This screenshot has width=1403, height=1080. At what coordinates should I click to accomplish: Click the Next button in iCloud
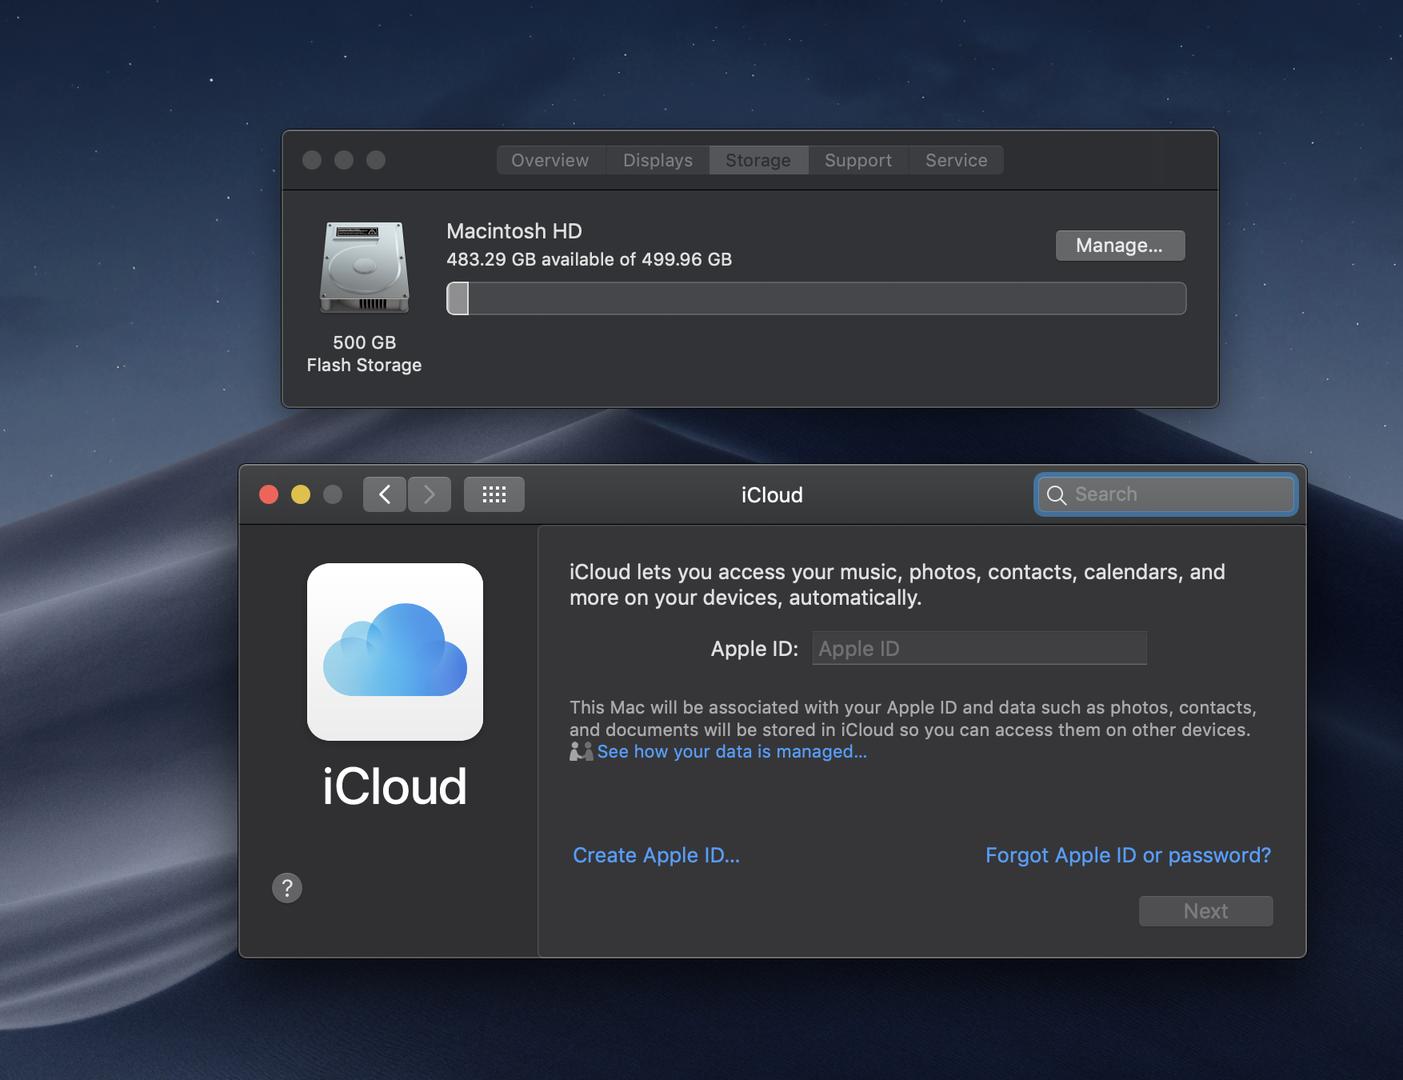[x=1206, y=911]
